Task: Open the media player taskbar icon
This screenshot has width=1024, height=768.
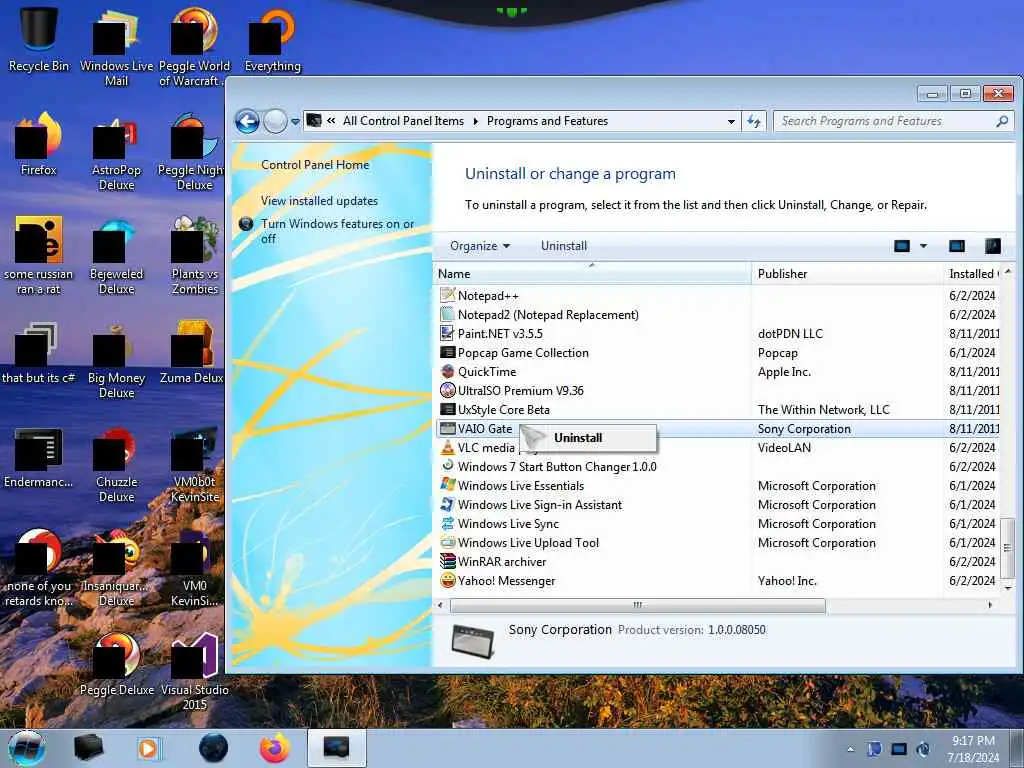Action: click(x=148, y=748)
